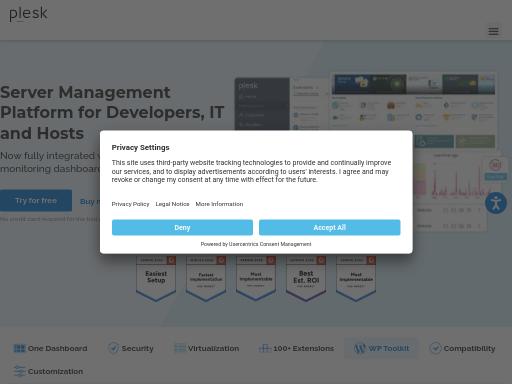Select the One Dashboard tab
This screenshot has width=512, height=384.
coord(50,348)
